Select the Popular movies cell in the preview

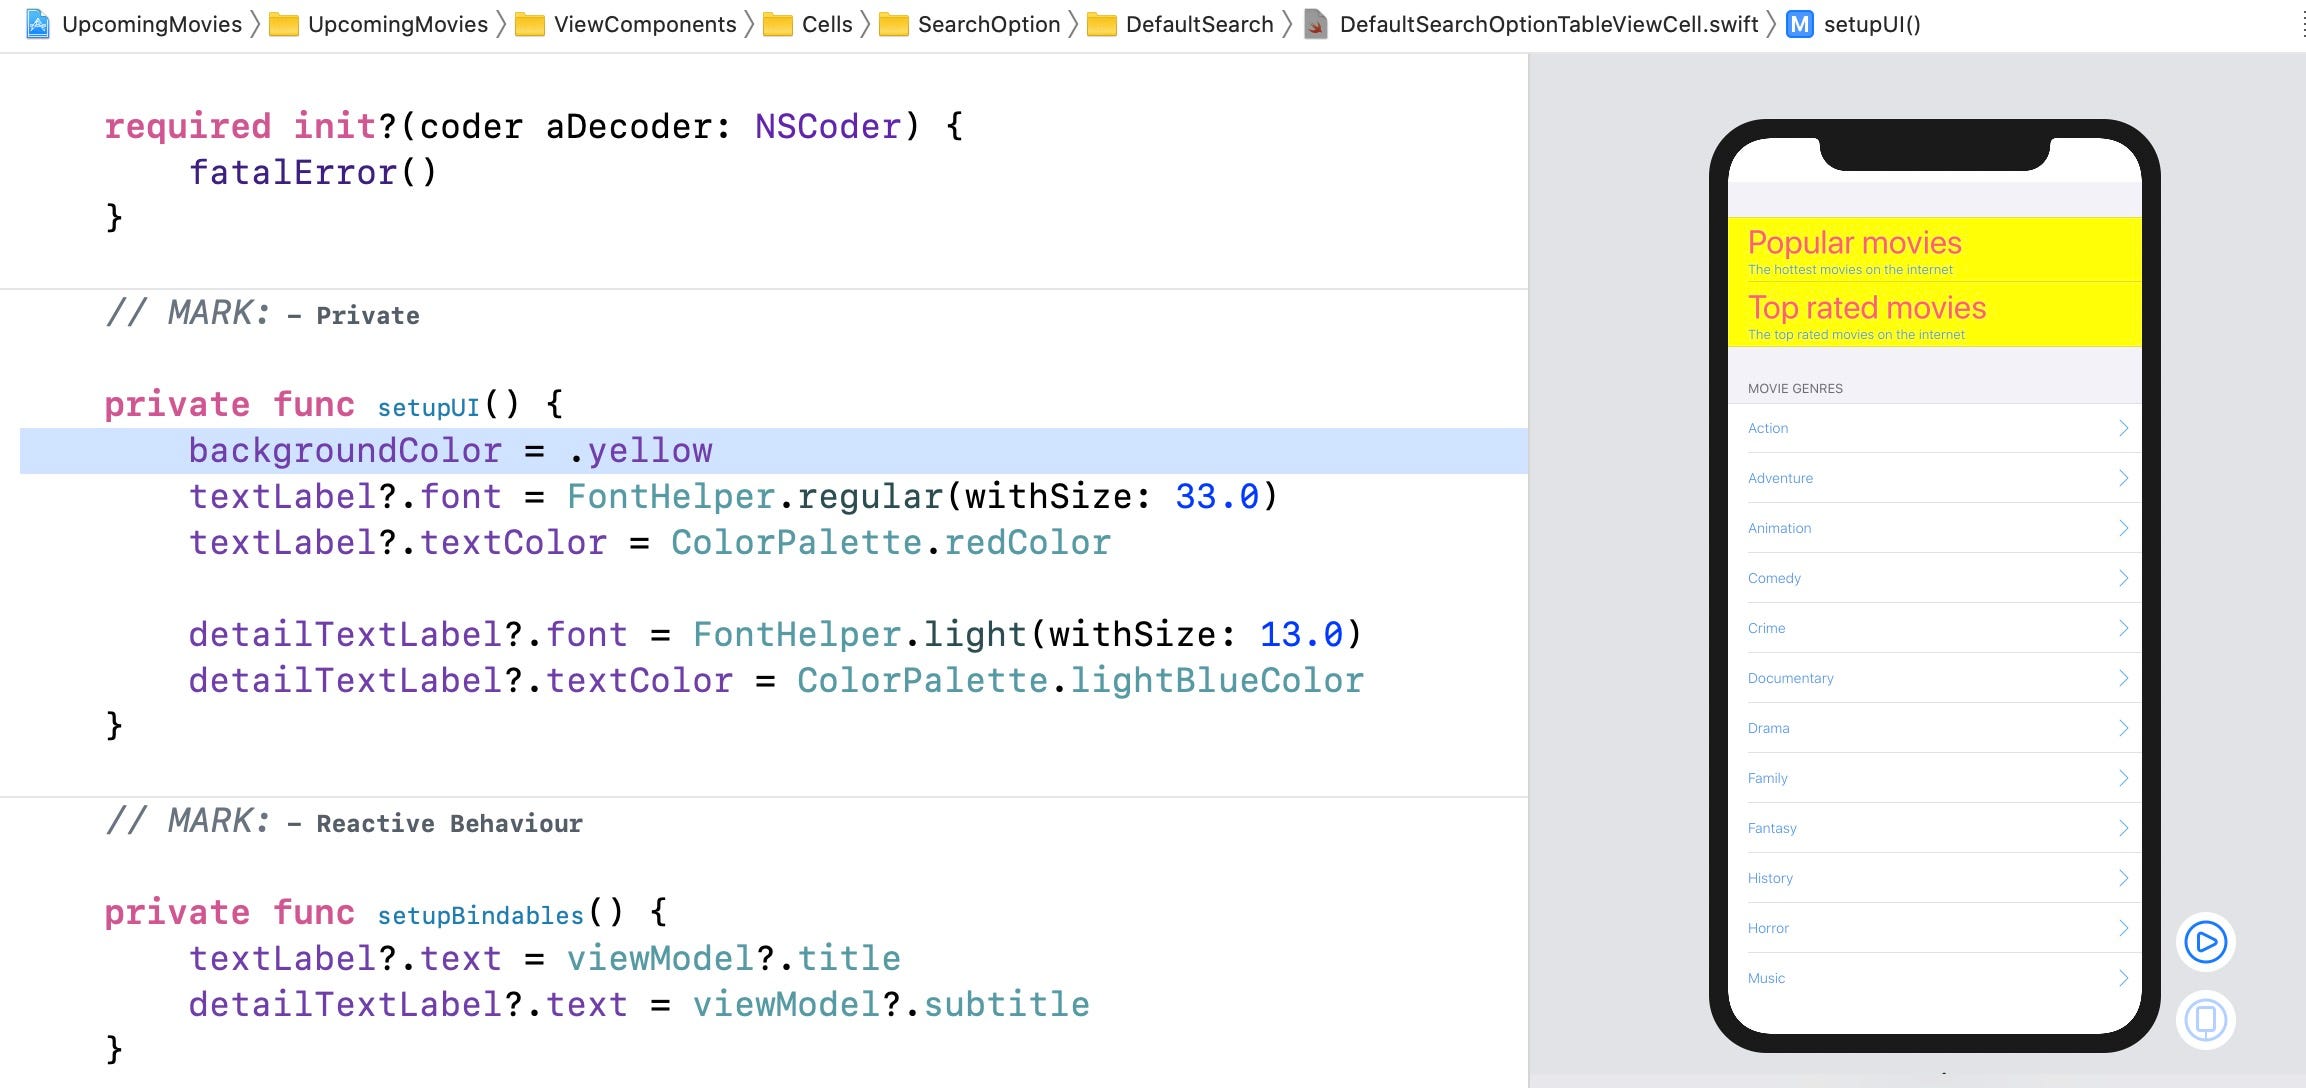pos(1930,250)
